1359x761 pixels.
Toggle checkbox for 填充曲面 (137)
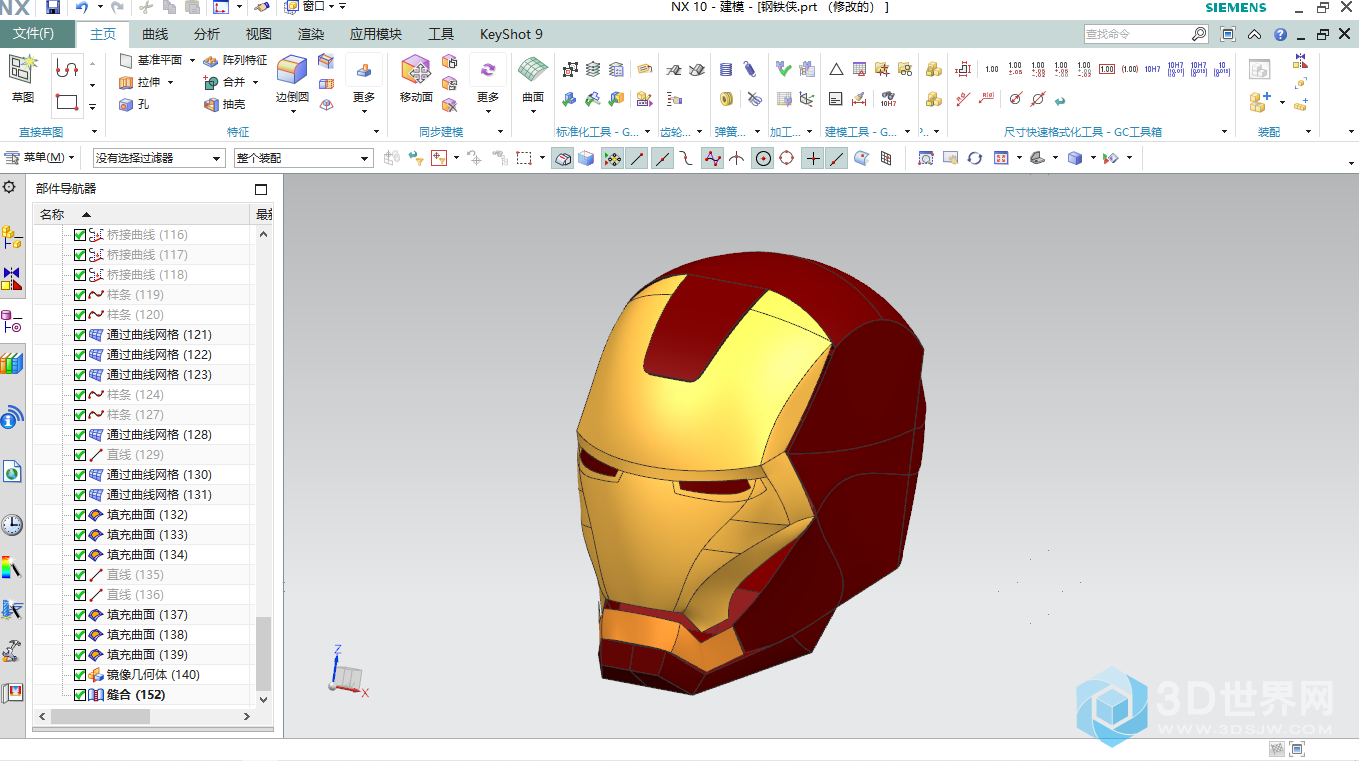click(x=80, y=615)
